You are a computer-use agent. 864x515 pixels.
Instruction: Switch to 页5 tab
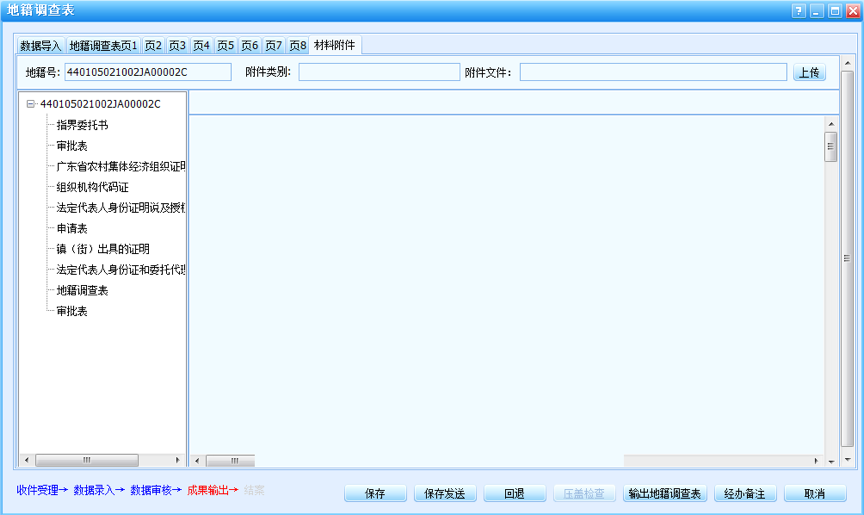[226, 46]
